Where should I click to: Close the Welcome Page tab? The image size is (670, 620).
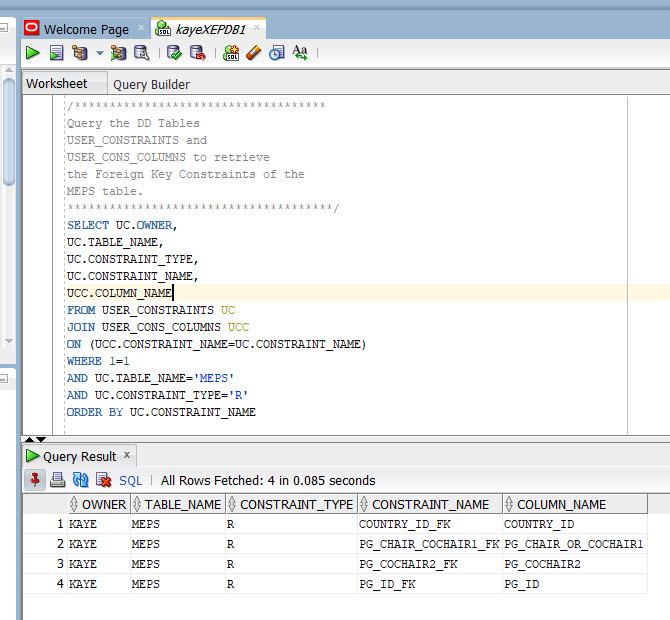click(x=141, y=28)
